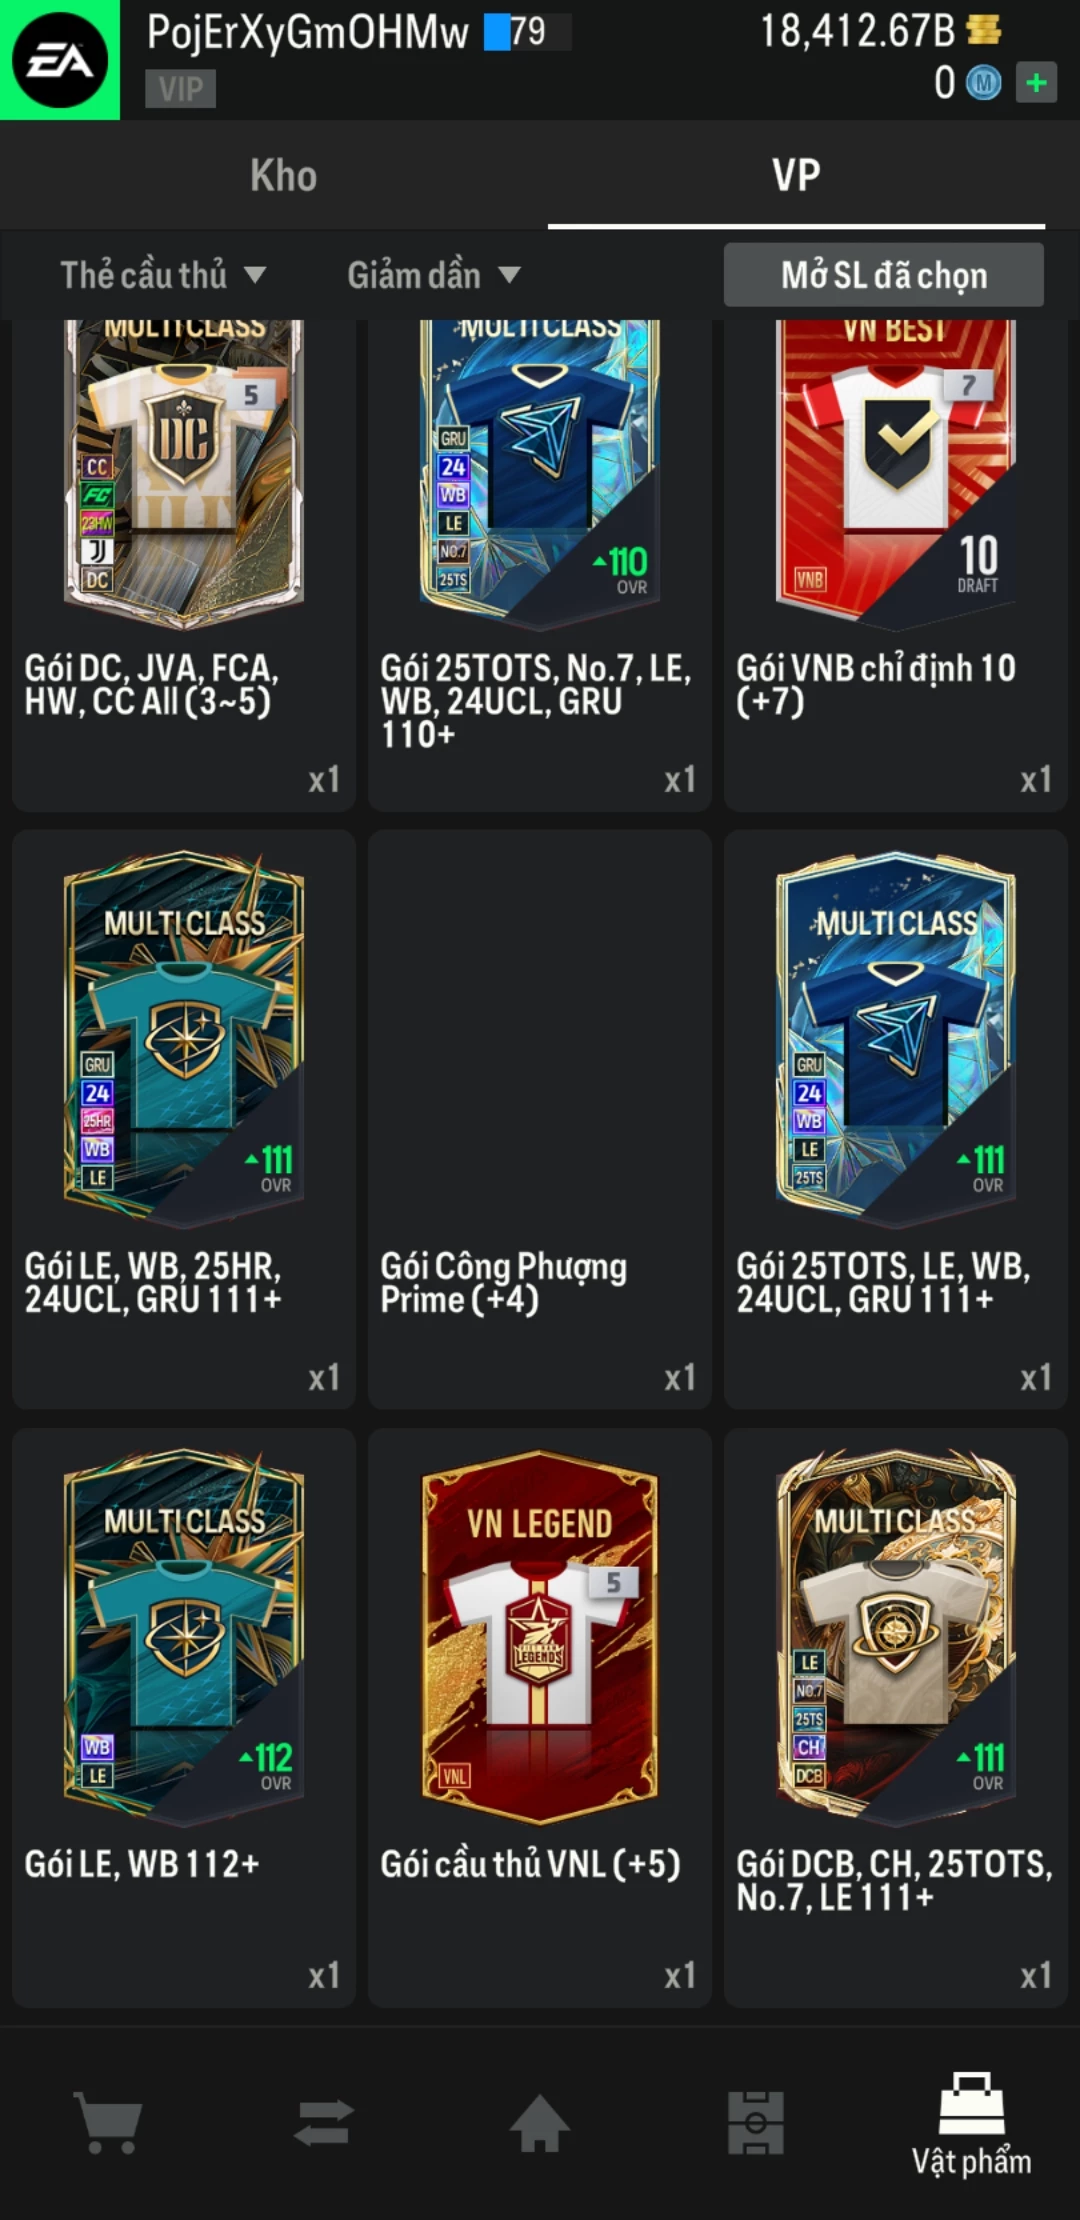
Task: Select the Gói VNB chỉ định 10 pack
Action: point(896,565)
